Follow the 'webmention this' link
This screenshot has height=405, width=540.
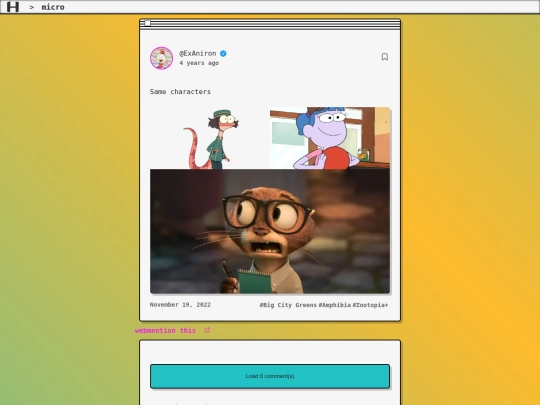coord(165,331)
